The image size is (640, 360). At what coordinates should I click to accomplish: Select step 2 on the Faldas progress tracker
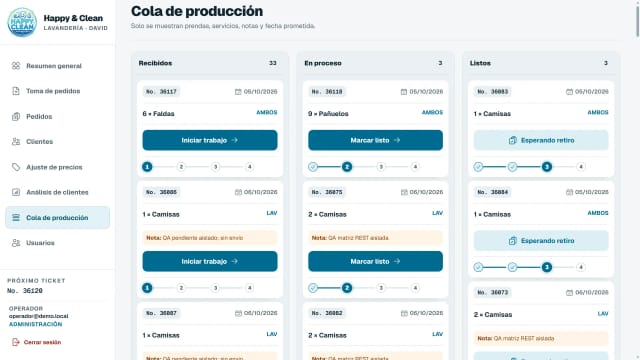tap(181, 167)
